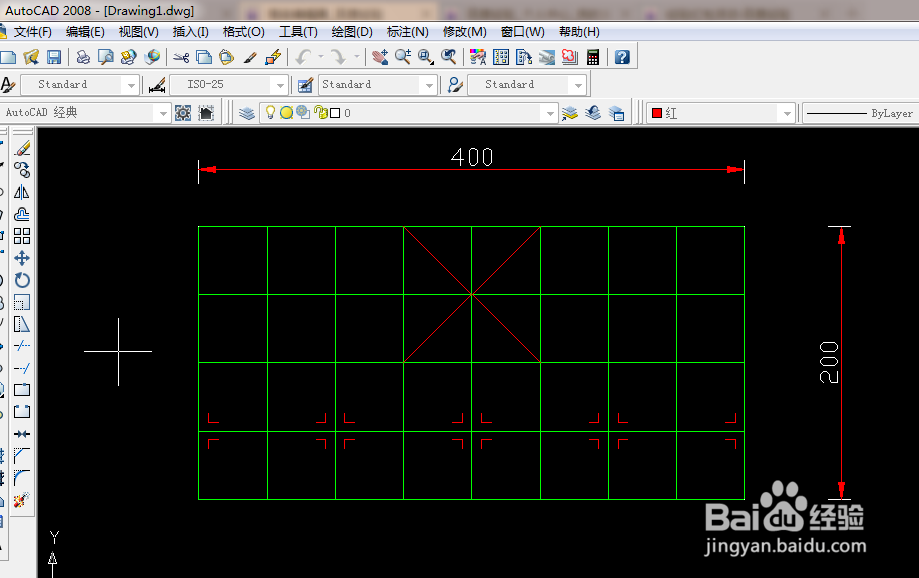Select the Move tool

click(x=22, y=258)
